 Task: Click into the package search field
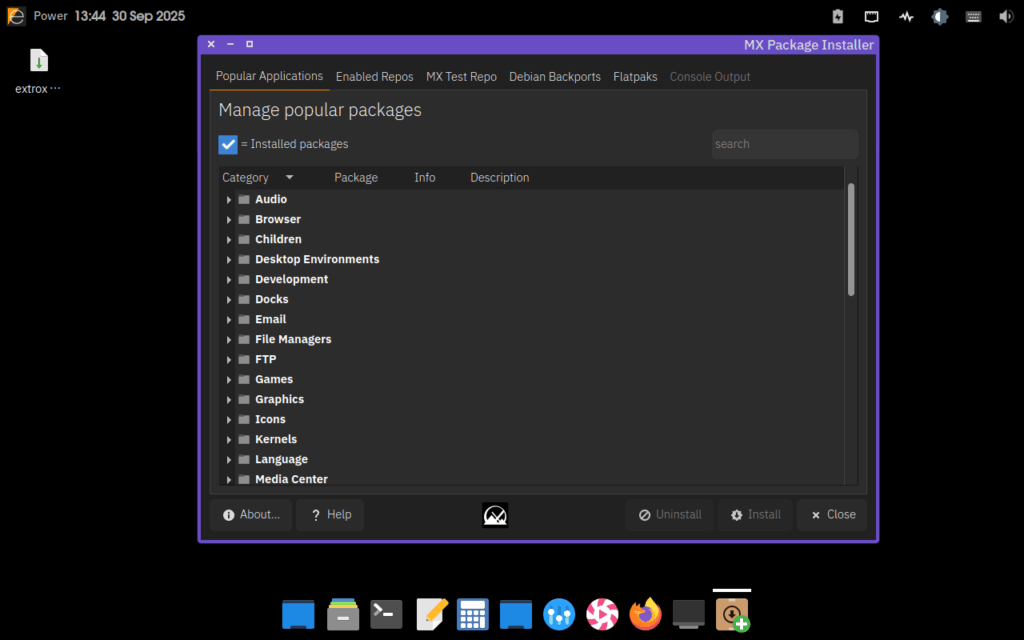pos(784,144)
